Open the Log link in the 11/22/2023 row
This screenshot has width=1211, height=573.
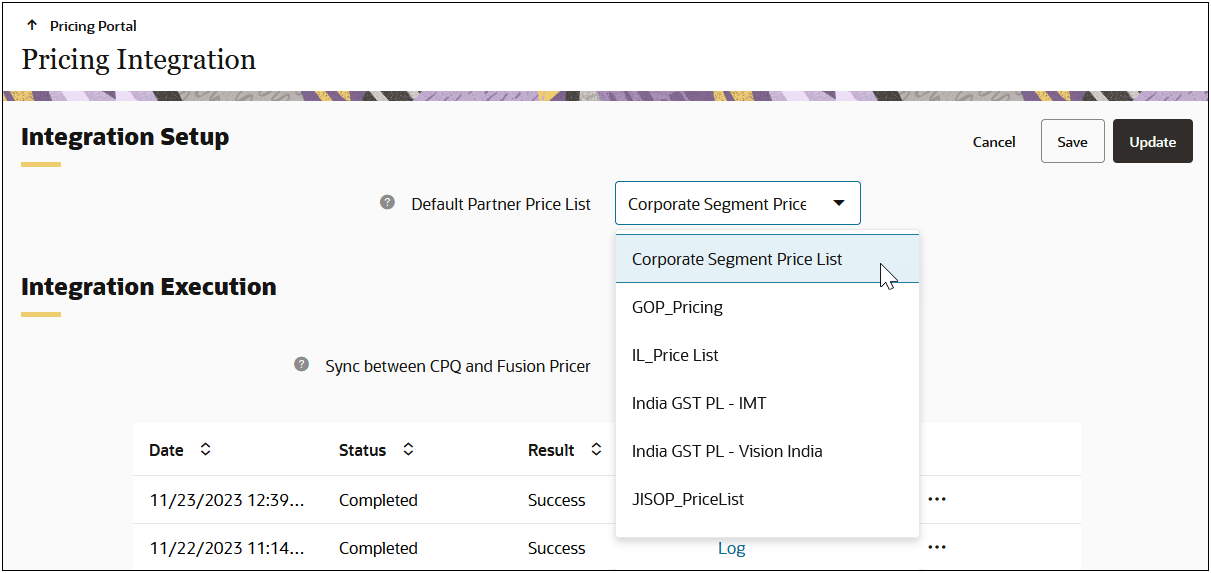[x=731, y=548]
